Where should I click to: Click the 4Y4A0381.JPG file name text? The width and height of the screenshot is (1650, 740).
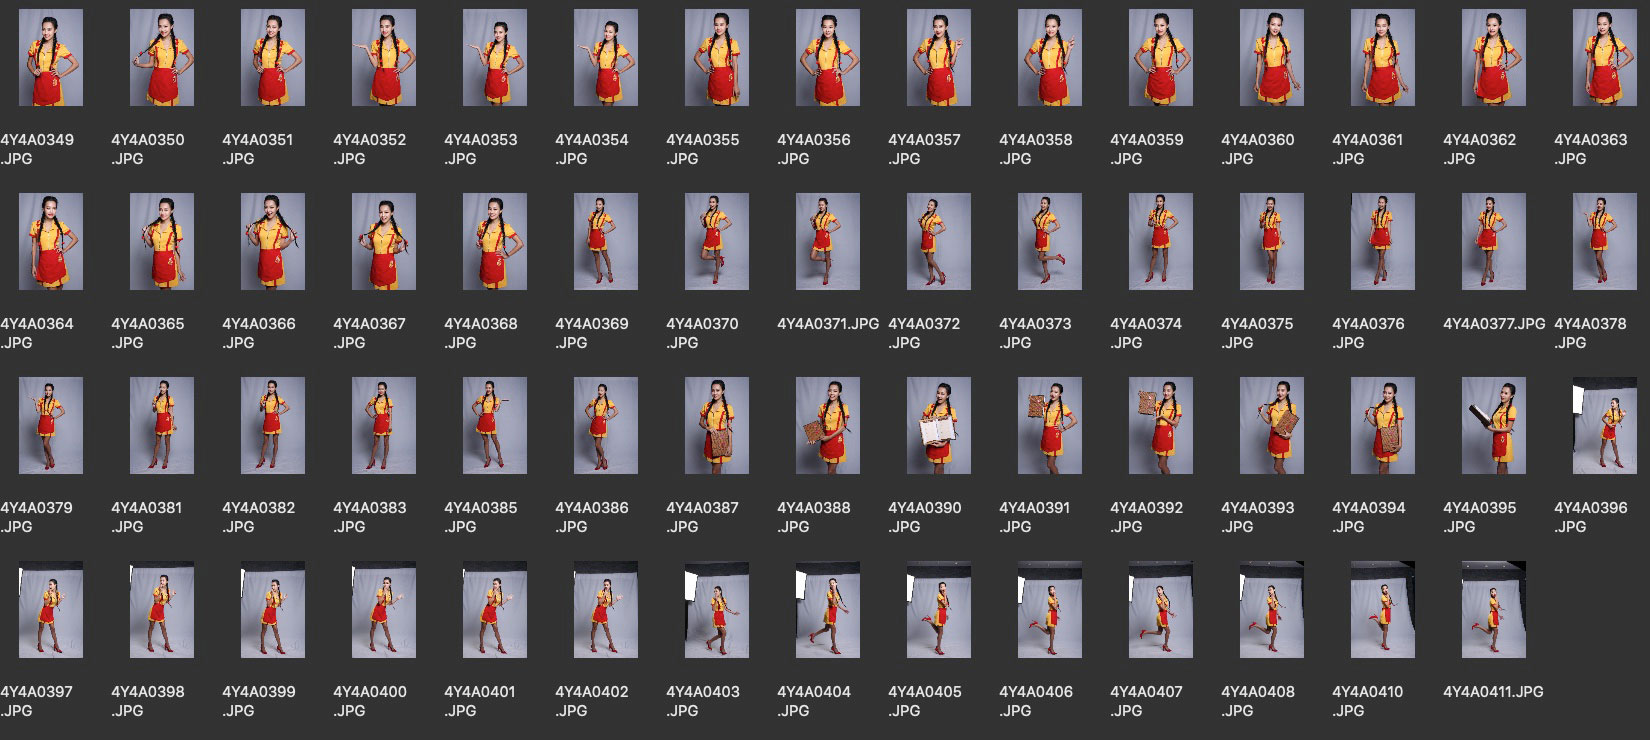click(146, 517)
